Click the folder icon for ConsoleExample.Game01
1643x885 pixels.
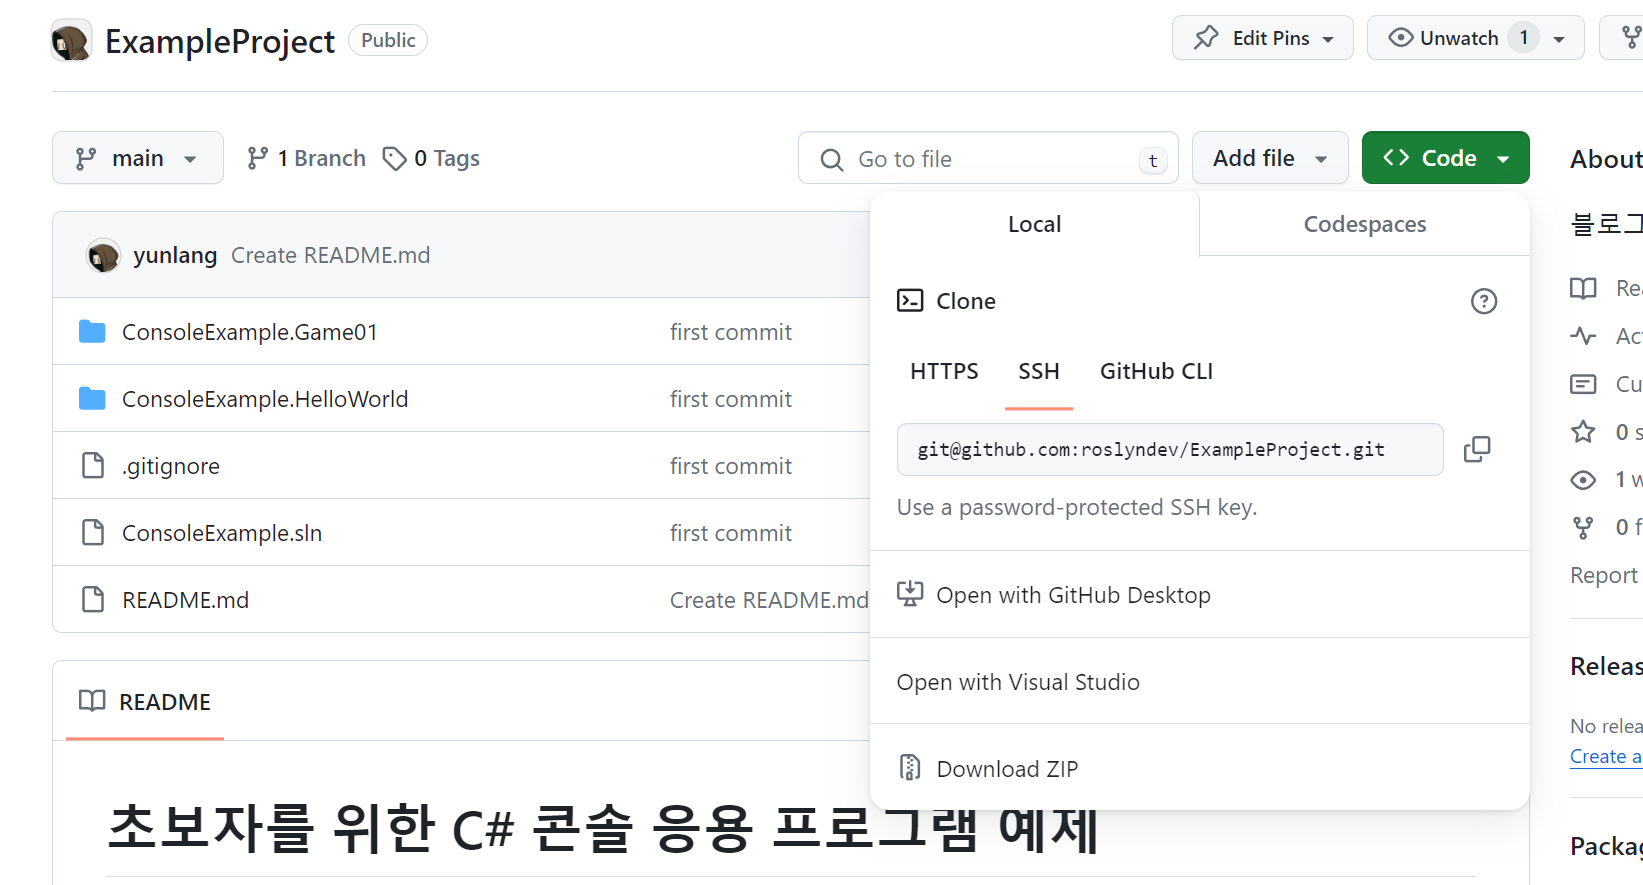[92, 331]
